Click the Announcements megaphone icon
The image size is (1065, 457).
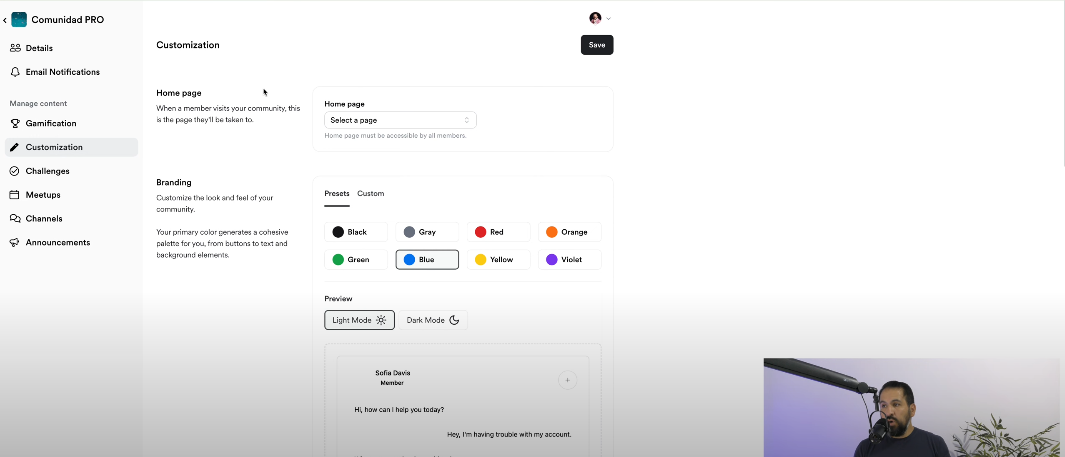click(x=15, y=242)
